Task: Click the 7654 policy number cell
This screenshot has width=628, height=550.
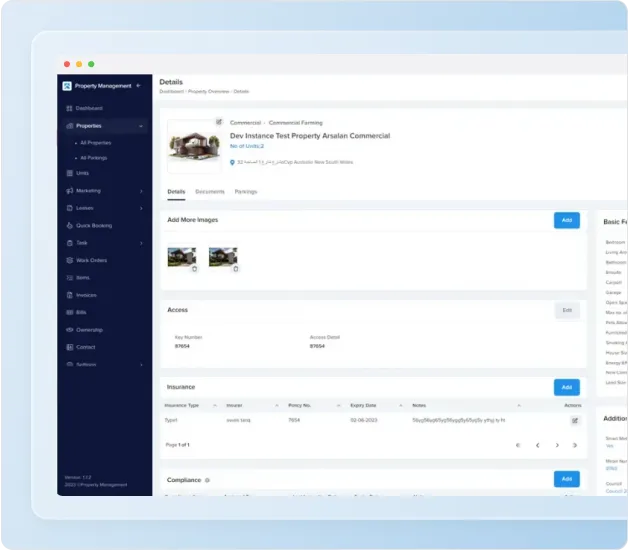Action: [x=294, y=420]
